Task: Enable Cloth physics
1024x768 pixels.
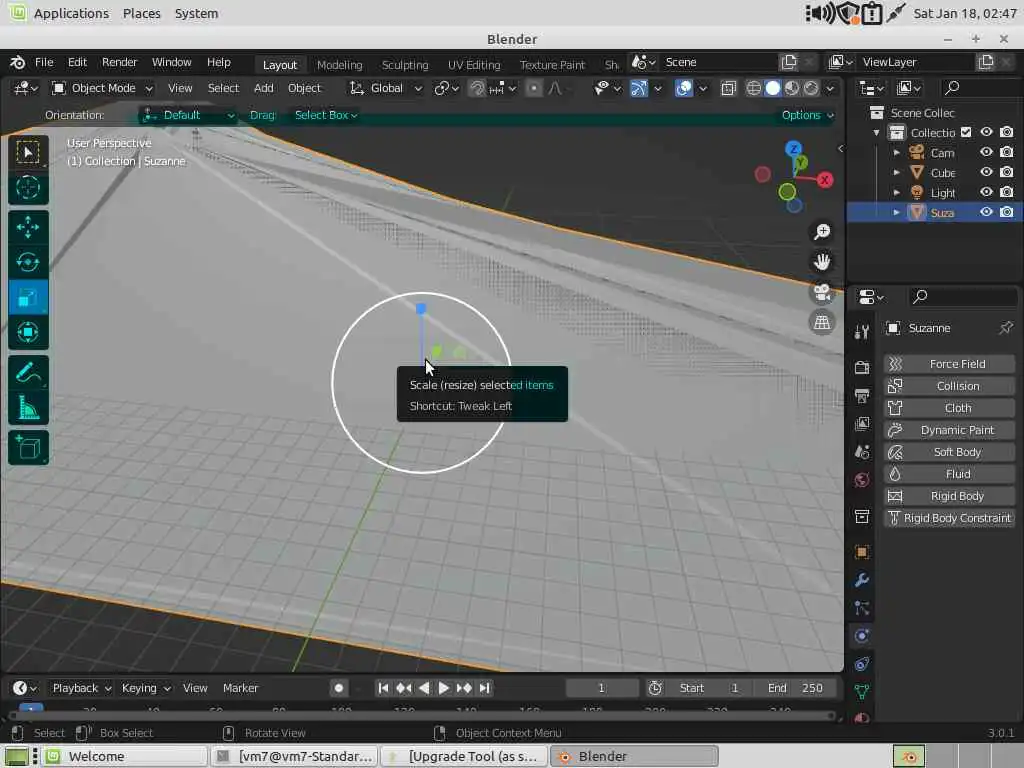Action: [949, 408]
